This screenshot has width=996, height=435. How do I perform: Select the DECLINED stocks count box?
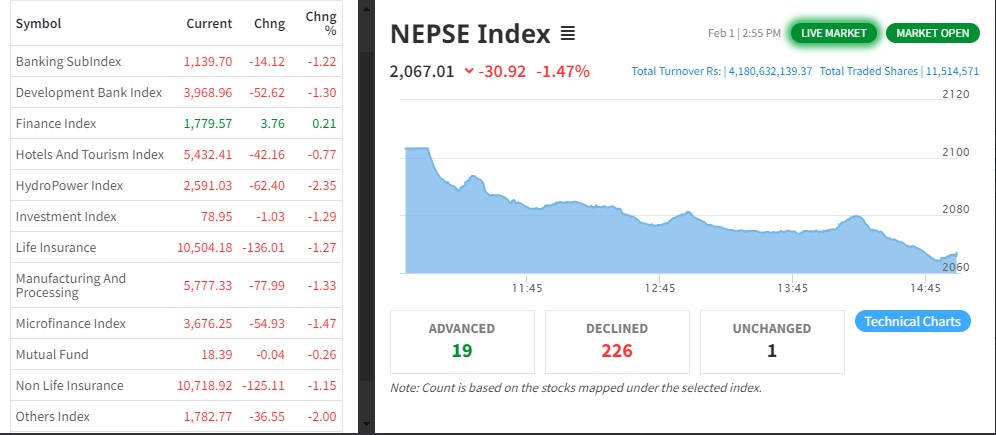tap(617, 340)
